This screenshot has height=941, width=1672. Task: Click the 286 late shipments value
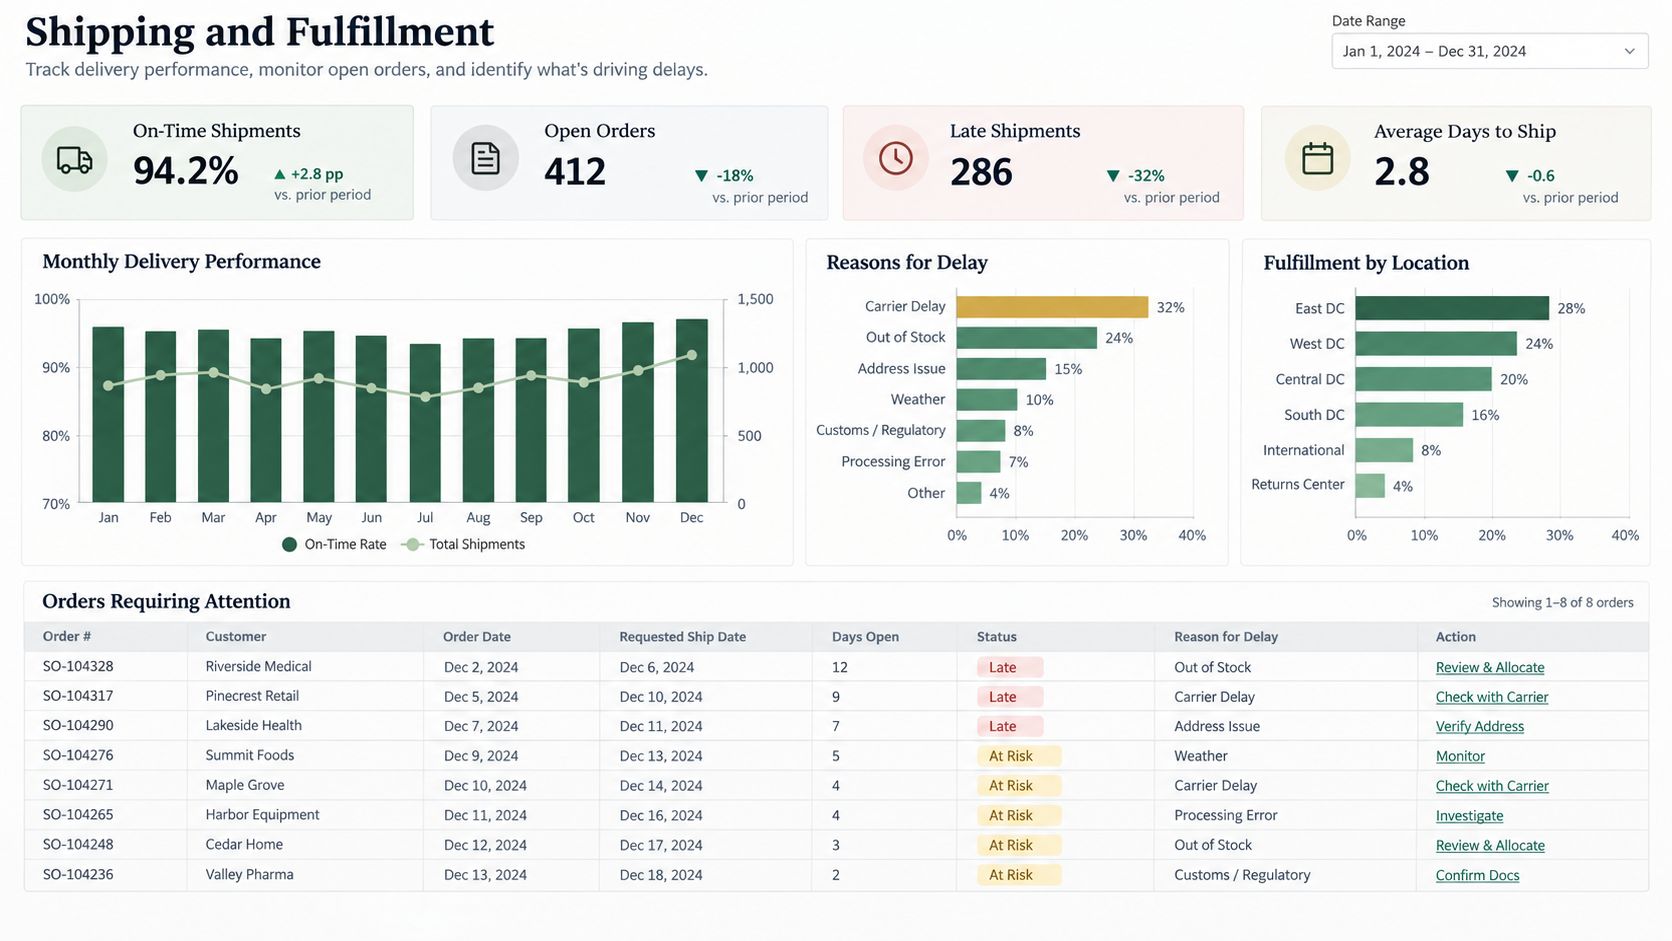click(981, 172)
